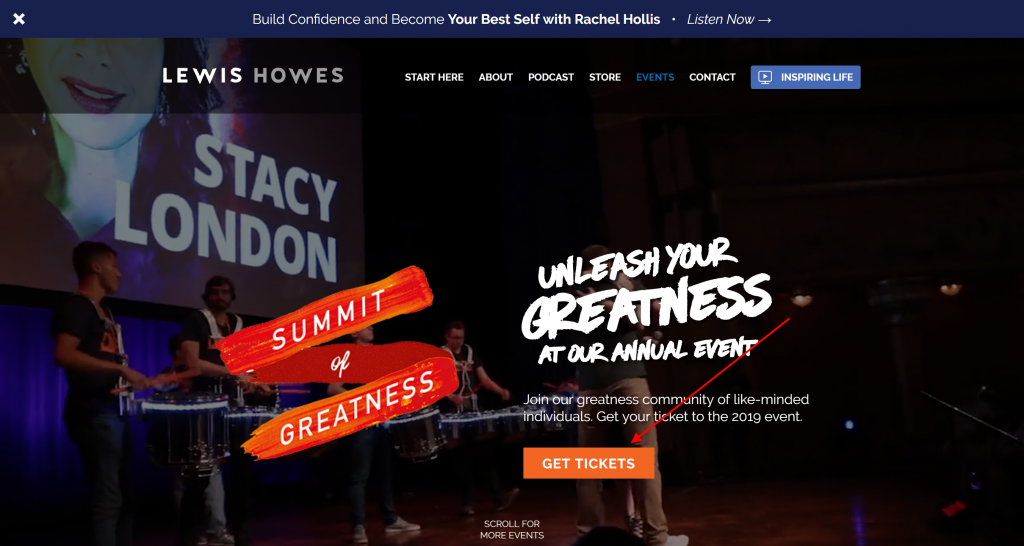Click the Join our greatness community paragraph

tap(666, 408)
